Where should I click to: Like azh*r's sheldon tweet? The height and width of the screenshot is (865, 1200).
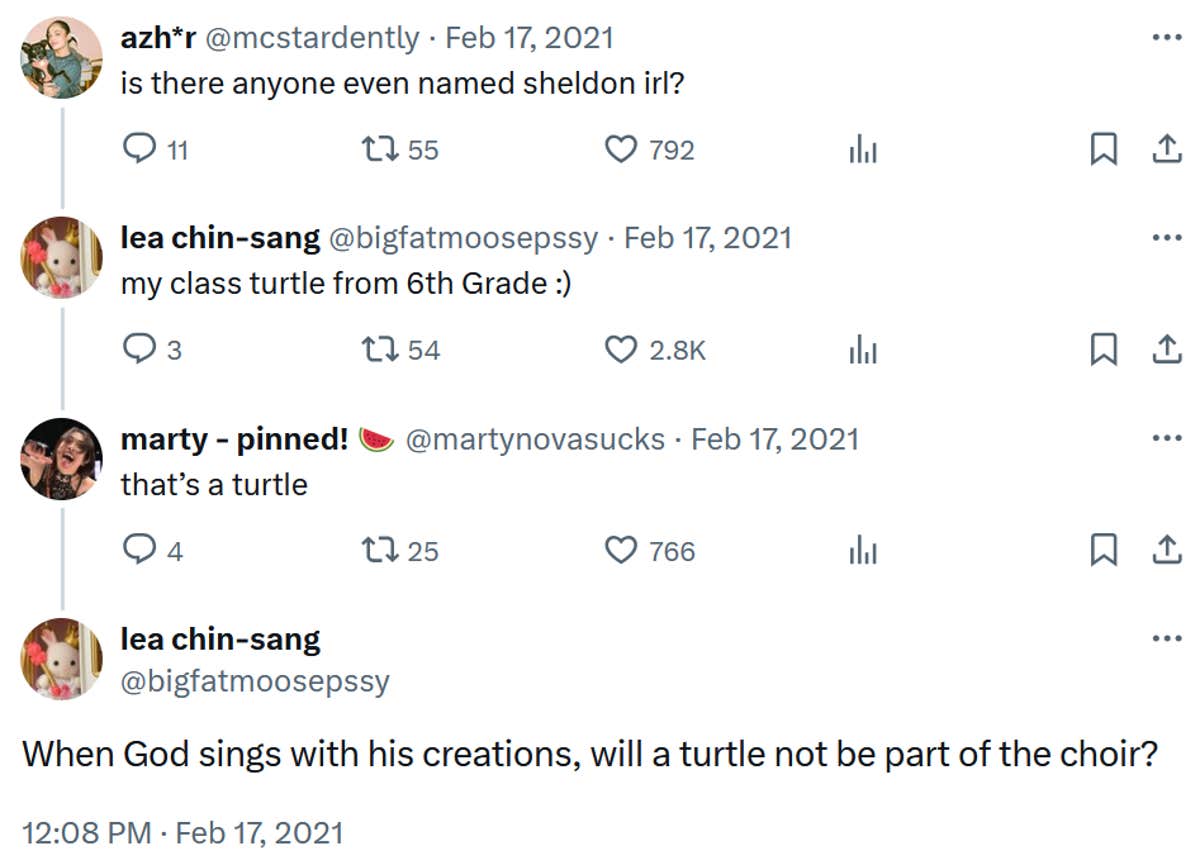pos(622,149)
